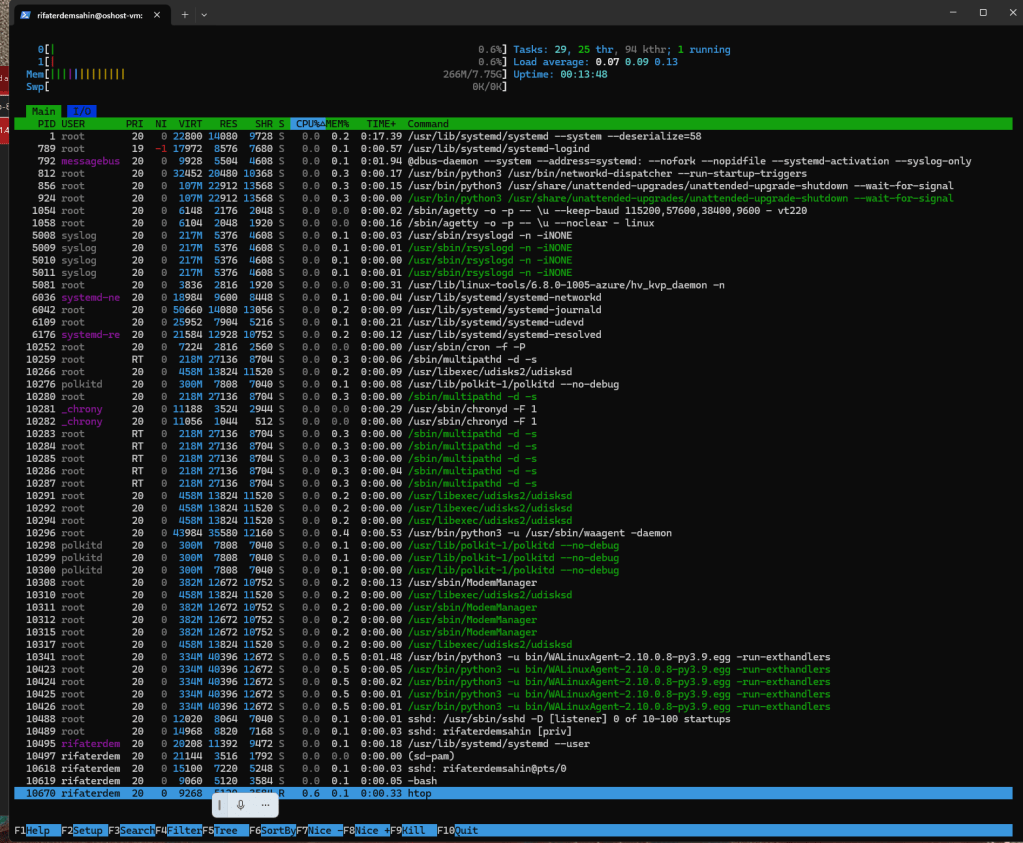This screenshot has height=843, width=1023.
Task: Minimize the terminal window
Action: (x=953, y=12)
